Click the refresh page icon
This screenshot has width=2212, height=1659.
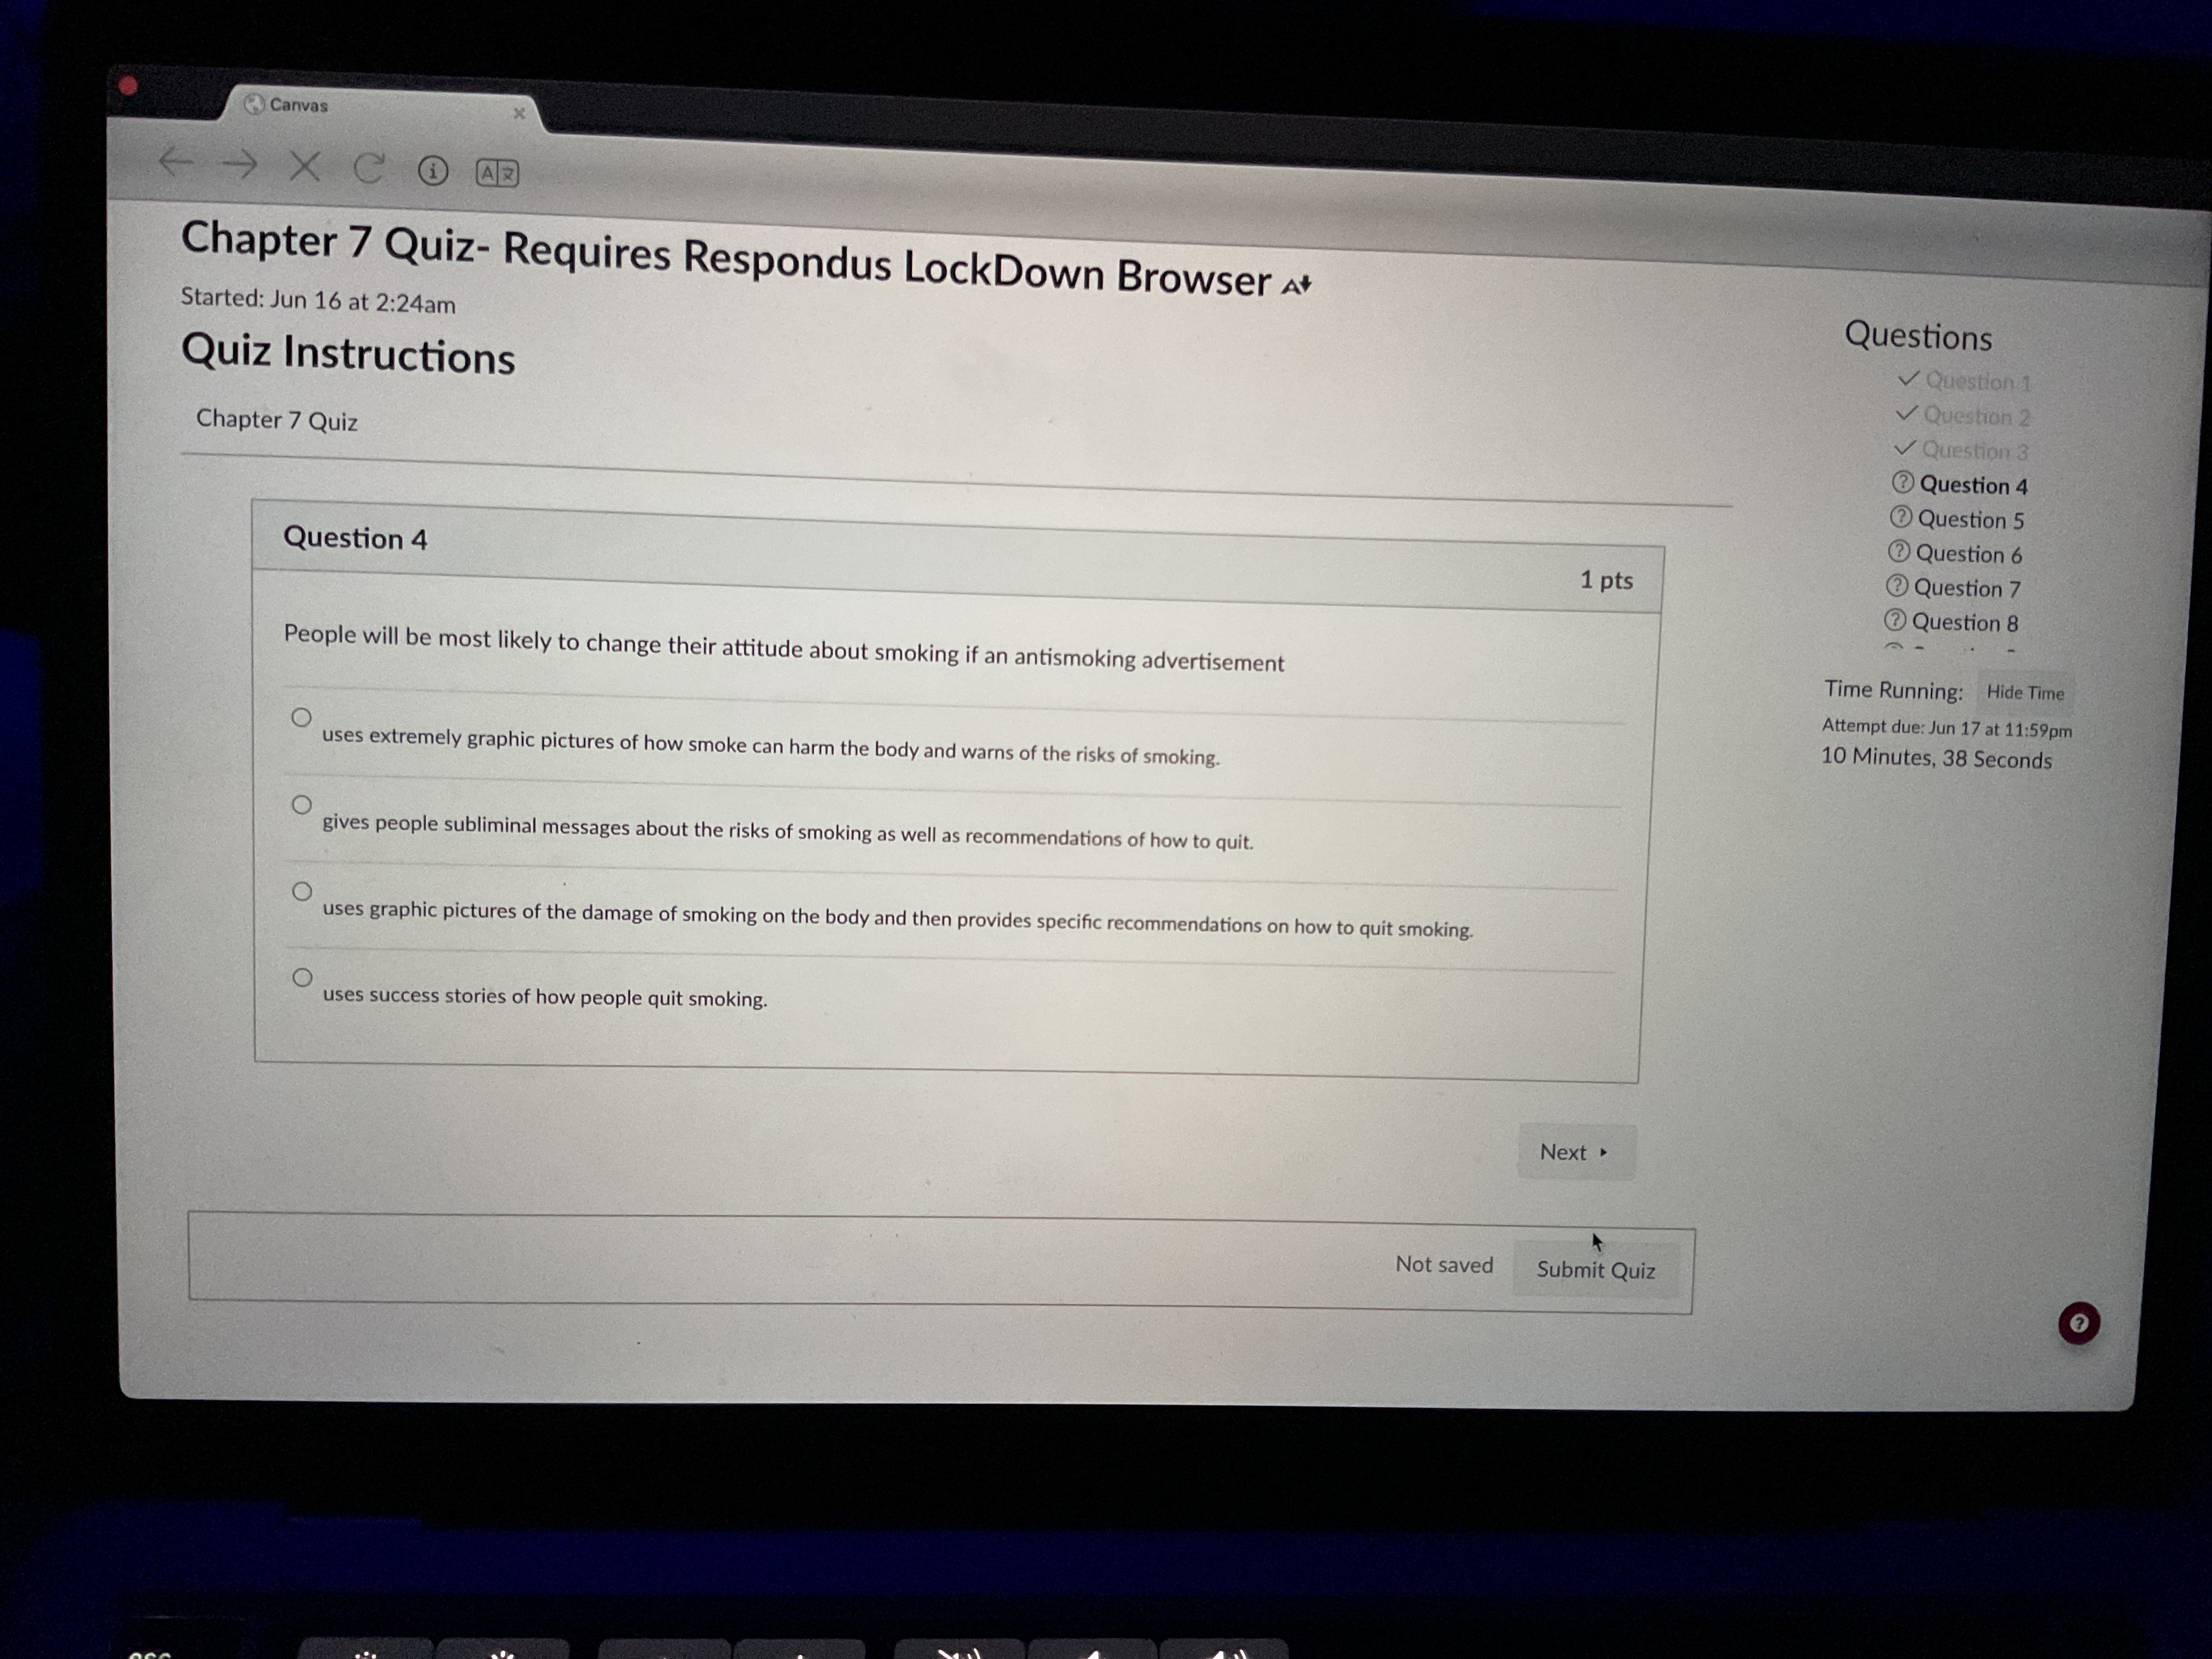pyautogui.click(x=368, y=169)
